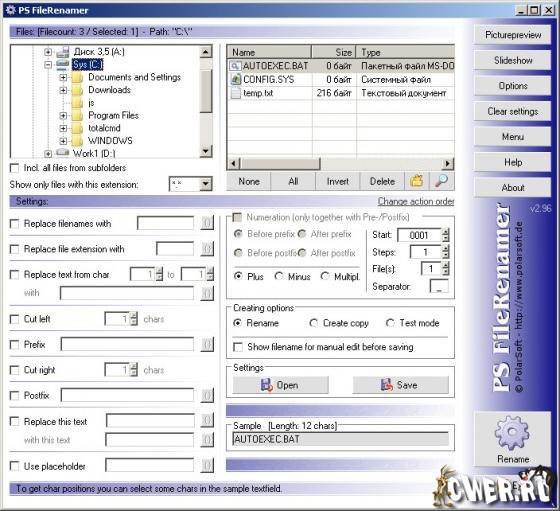Open About from the side menu
The width and height of the screenshot is (560, 511).
point(512,187)
